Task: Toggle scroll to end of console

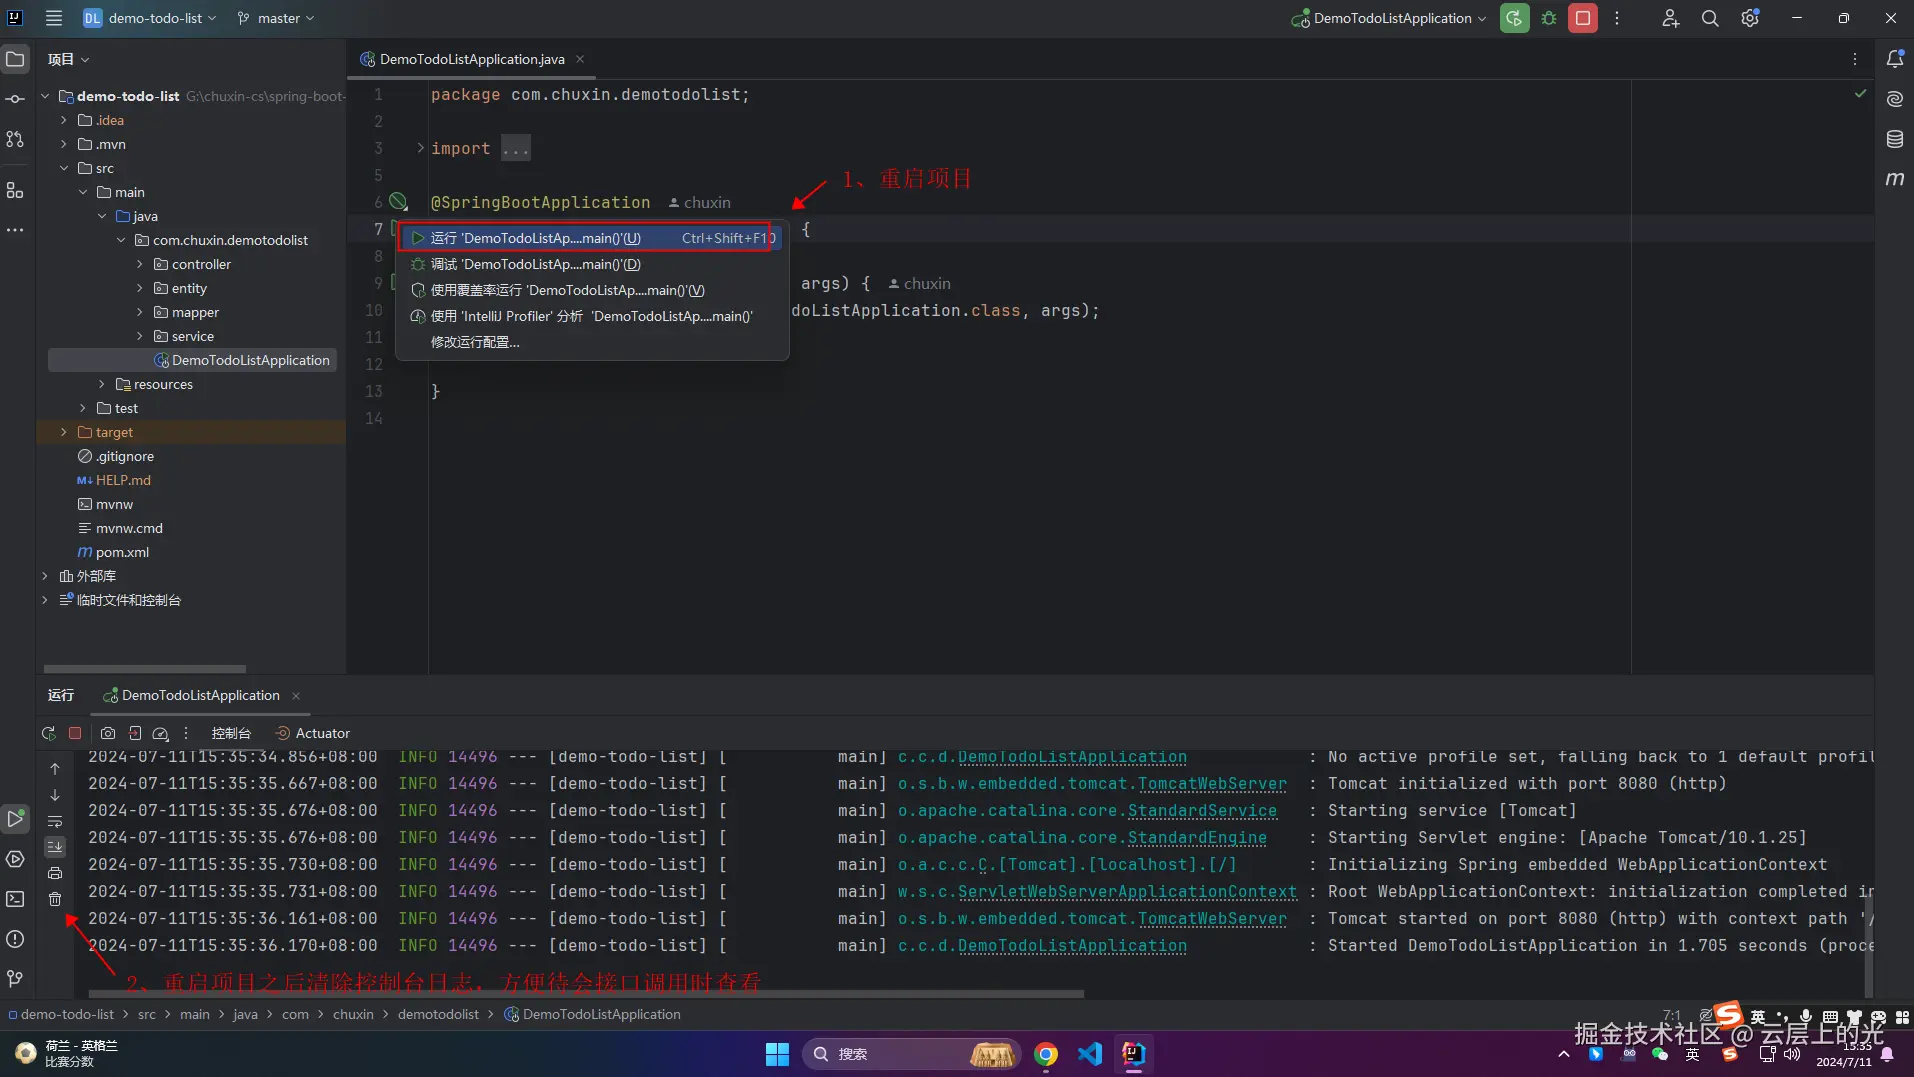Action: 55,847
